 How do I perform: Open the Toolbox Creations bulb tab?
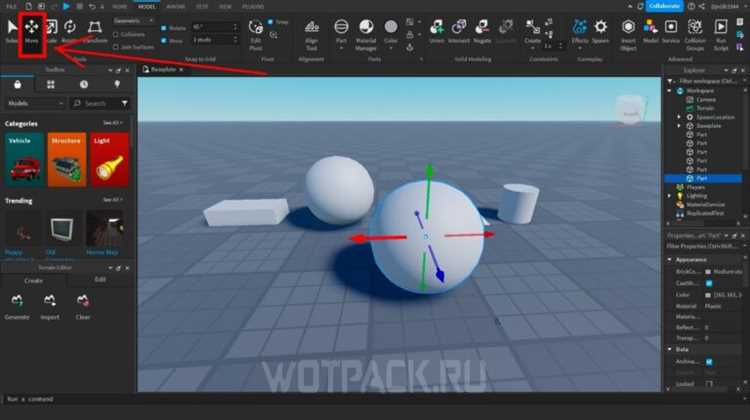117,85
